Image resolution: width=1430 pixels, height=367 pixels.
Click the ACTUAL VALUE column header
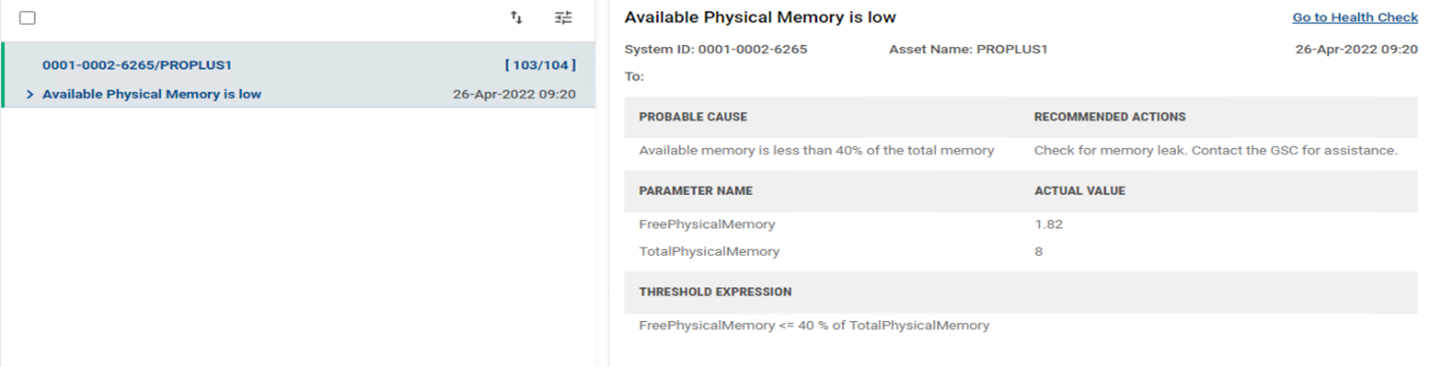pyautogui.click(x=1080, y=190)
